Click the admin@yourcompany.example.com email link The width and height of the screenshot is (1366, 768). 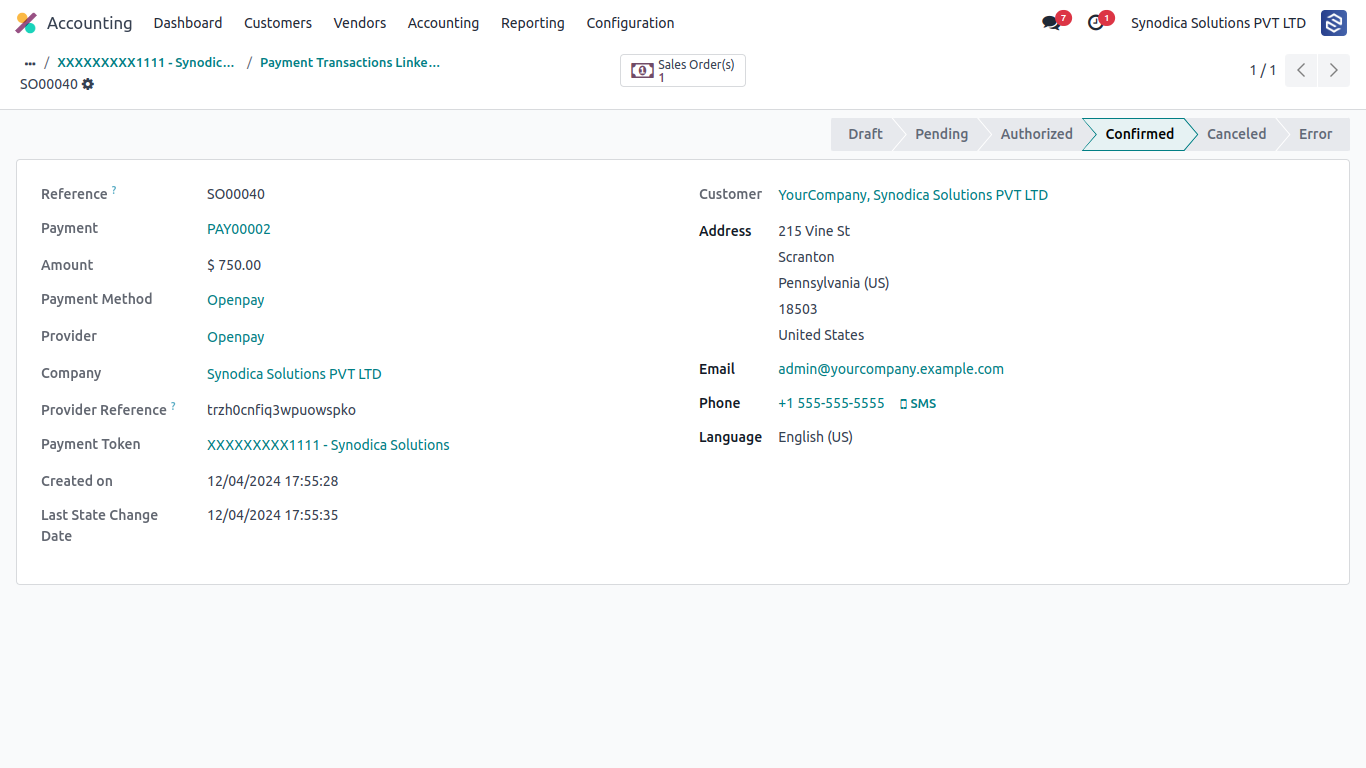[891, 369]
